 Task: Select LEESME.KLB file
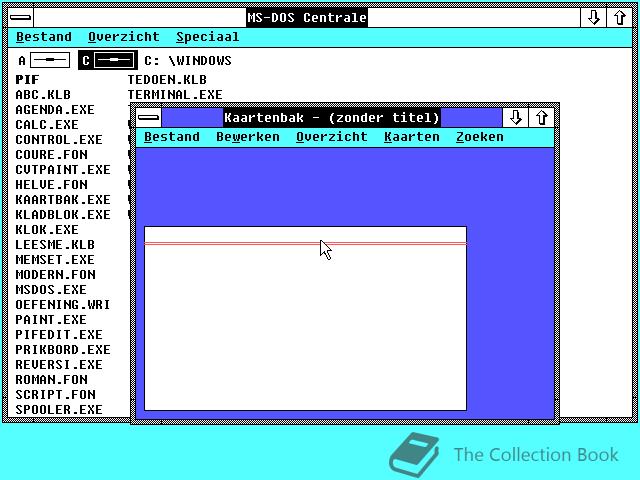(x=55, y=245)
